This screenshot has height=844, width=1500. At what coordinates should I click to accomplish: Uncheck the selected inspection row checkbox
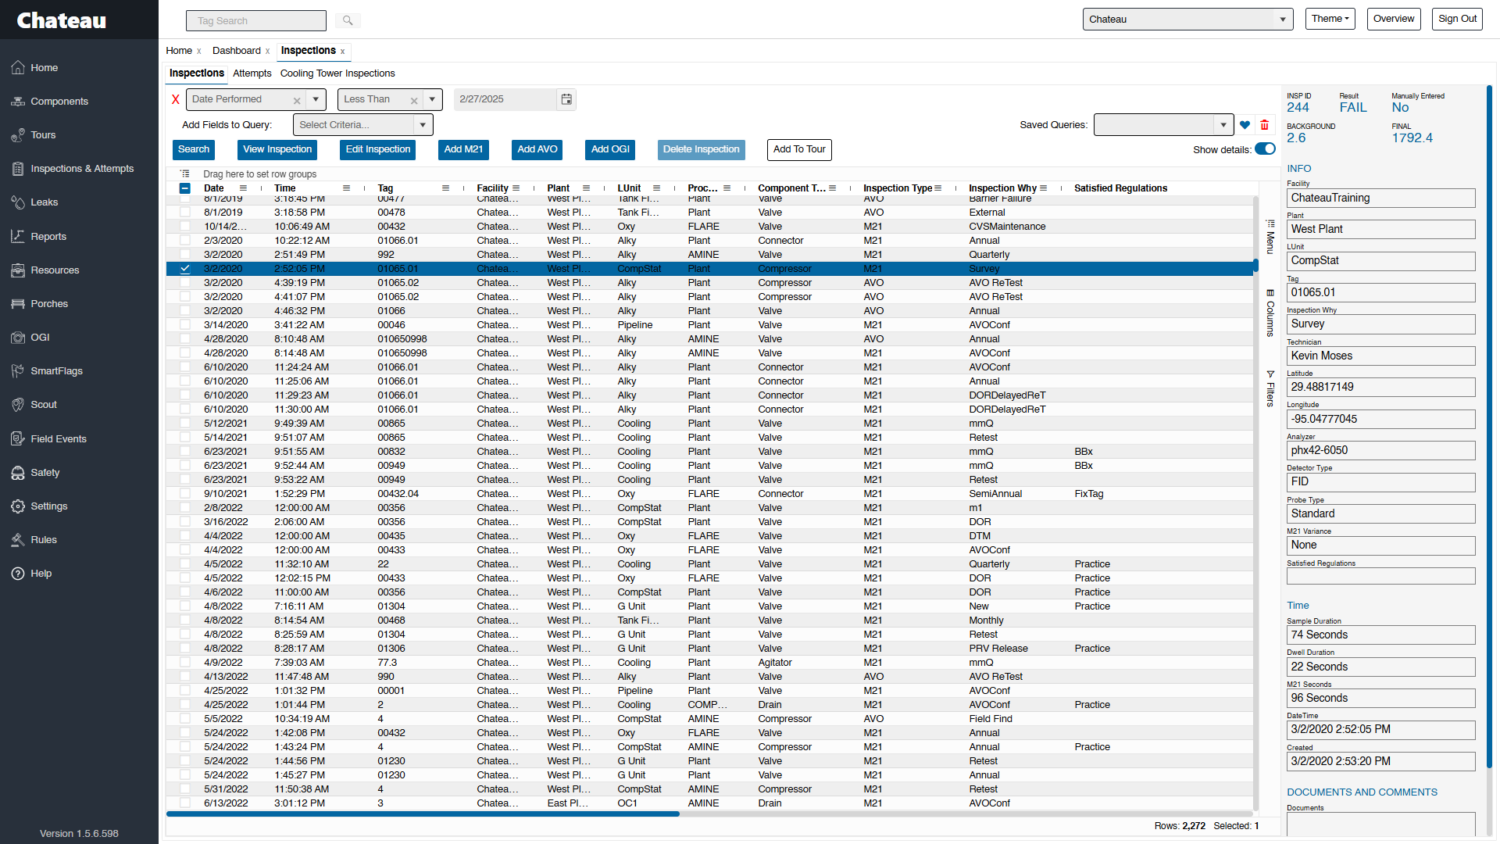pyautogui.click(x=185, y=268)
